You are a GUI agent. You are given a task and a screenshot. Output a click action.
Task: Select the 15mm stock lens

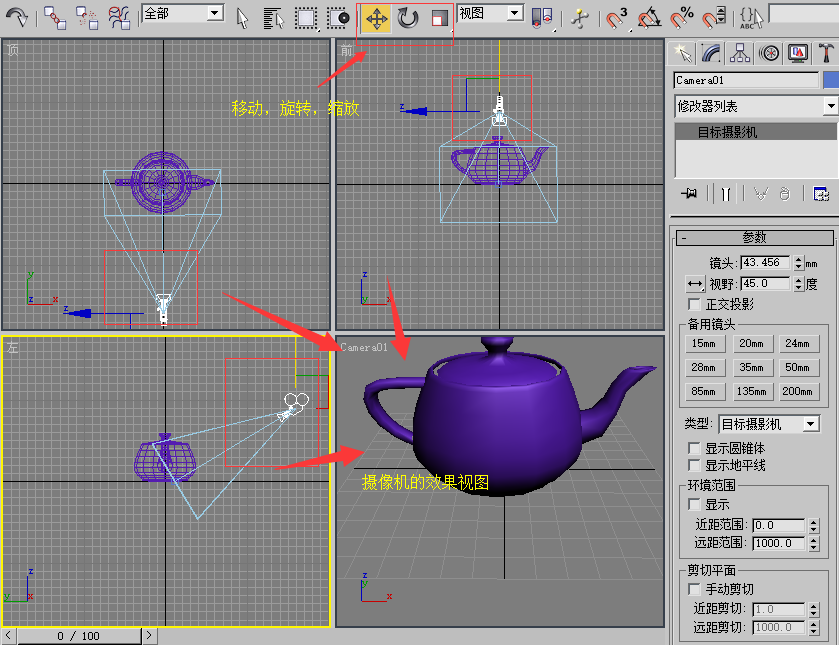point(705,343)
